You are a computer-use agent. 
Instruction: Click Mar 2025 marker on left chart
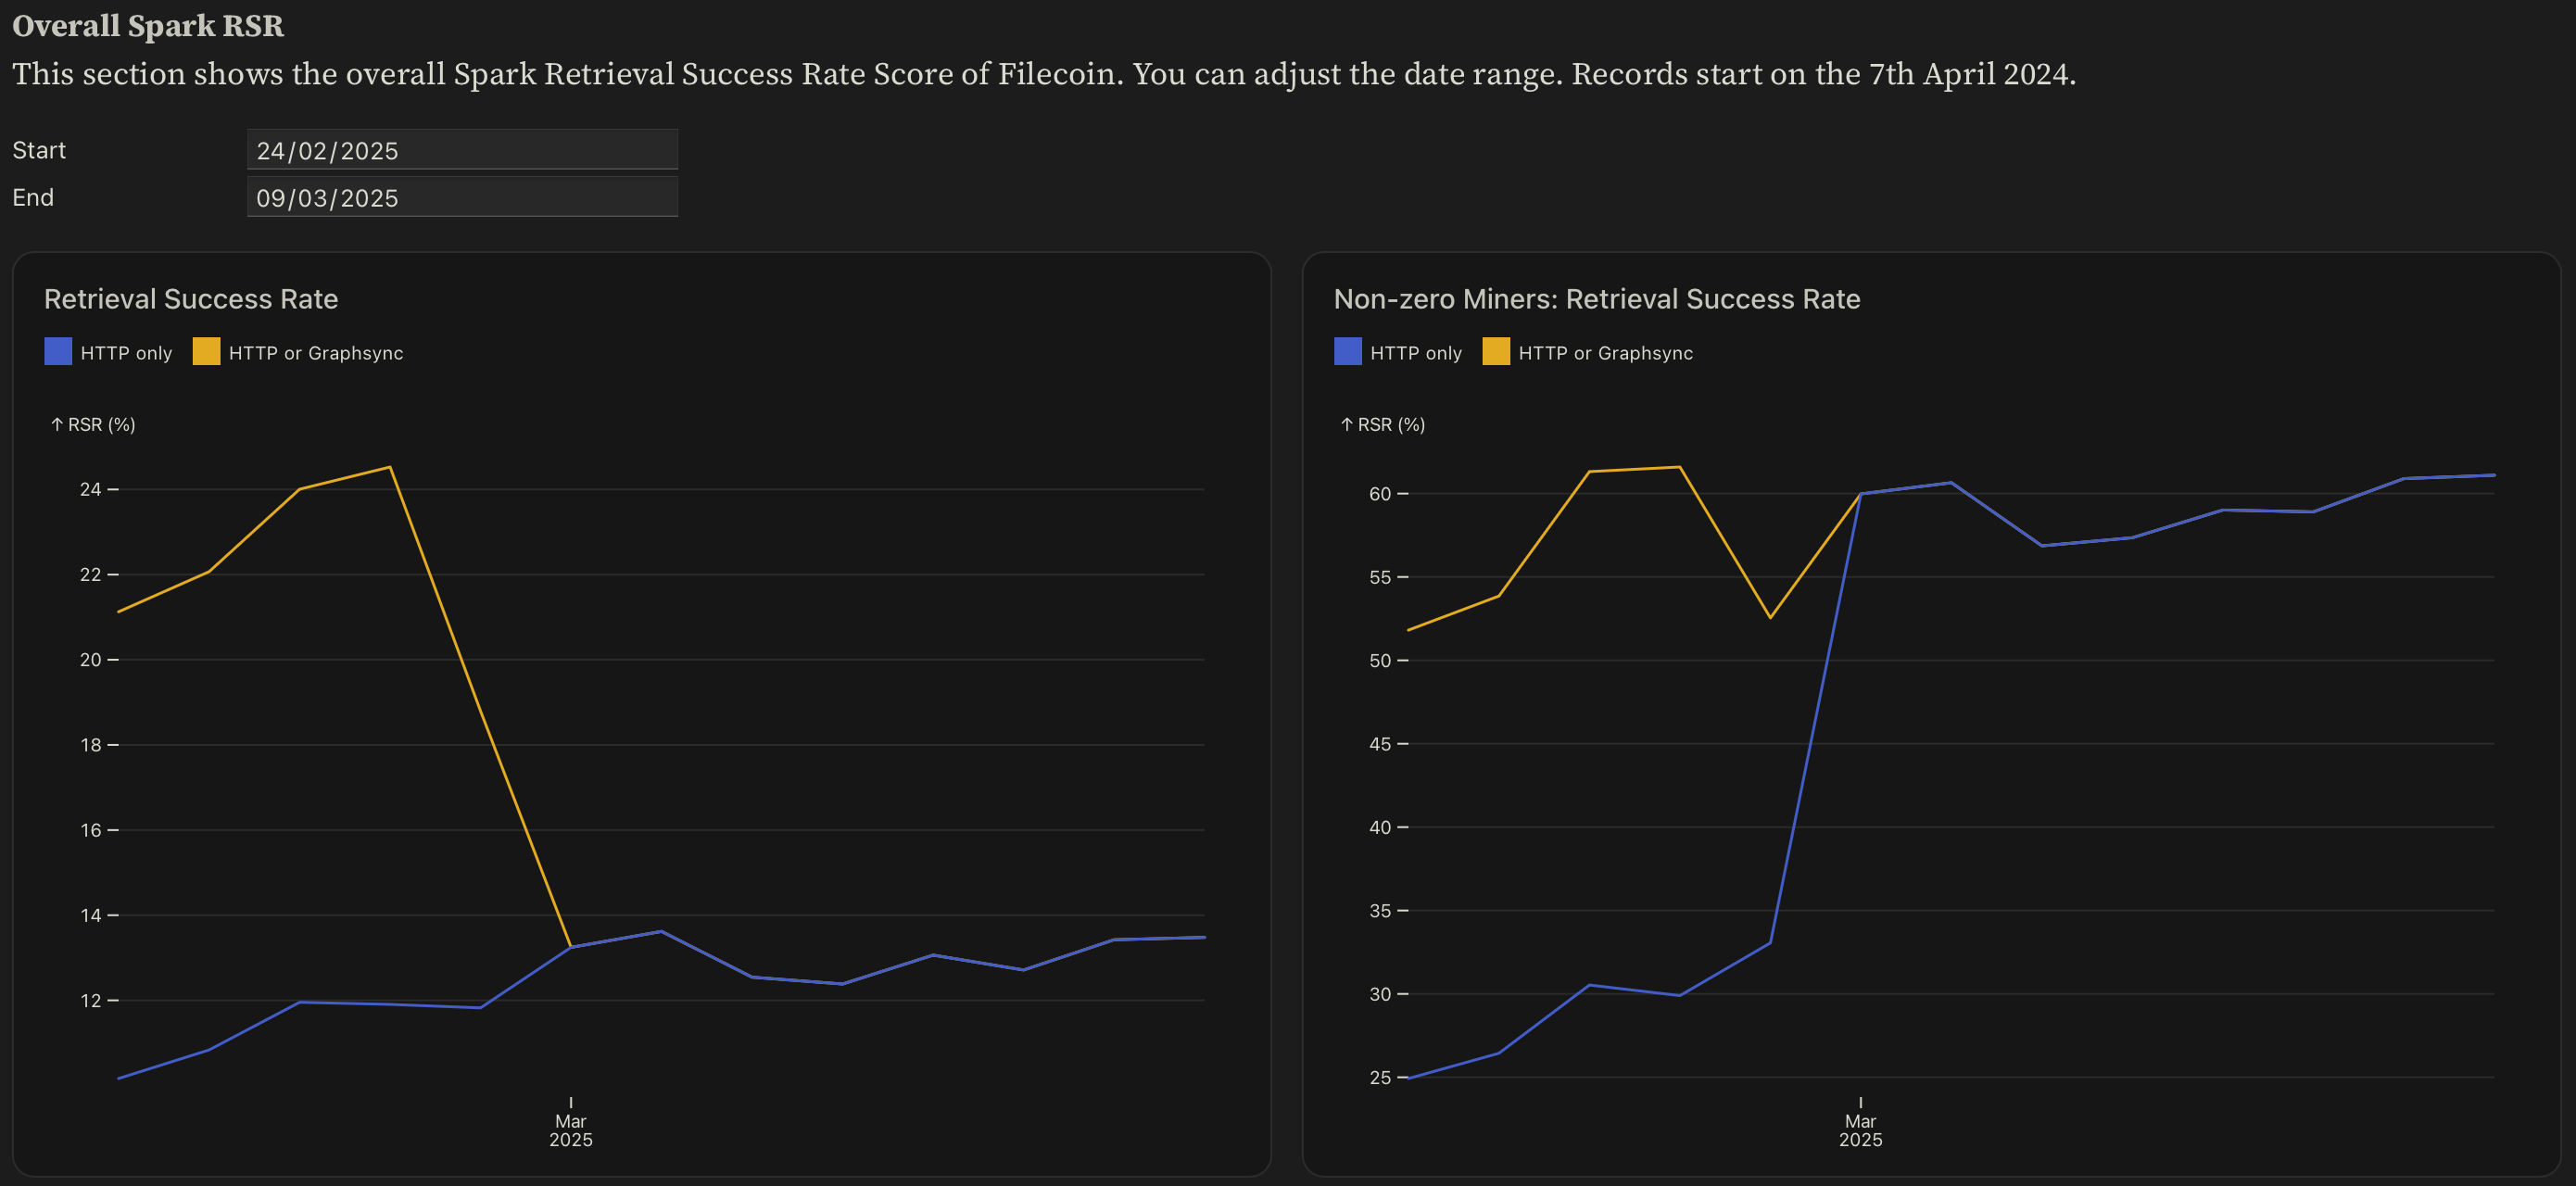(x=570, y=1129)
